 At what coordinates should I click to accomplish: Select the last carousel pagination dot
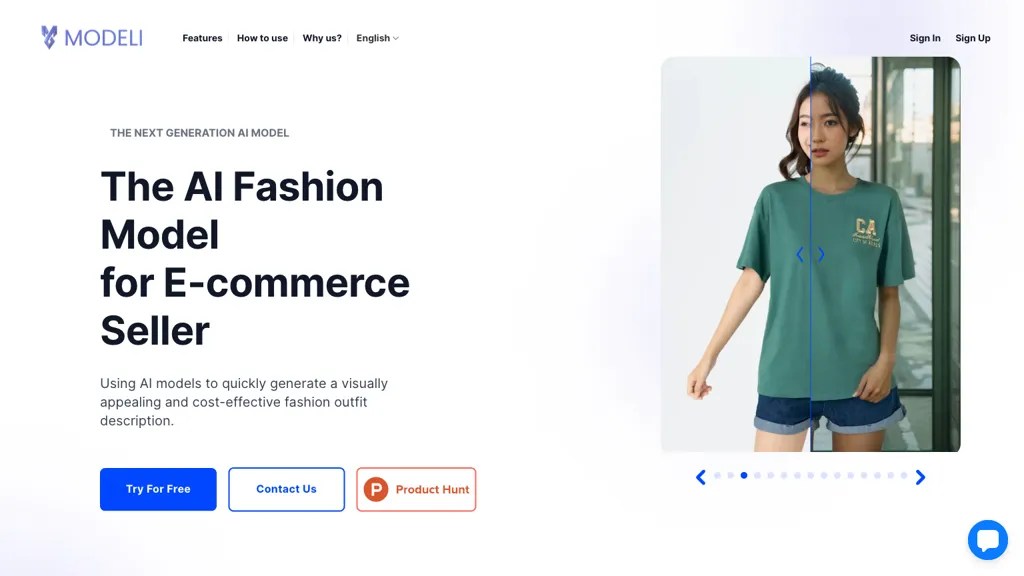[x=904, y=475]
